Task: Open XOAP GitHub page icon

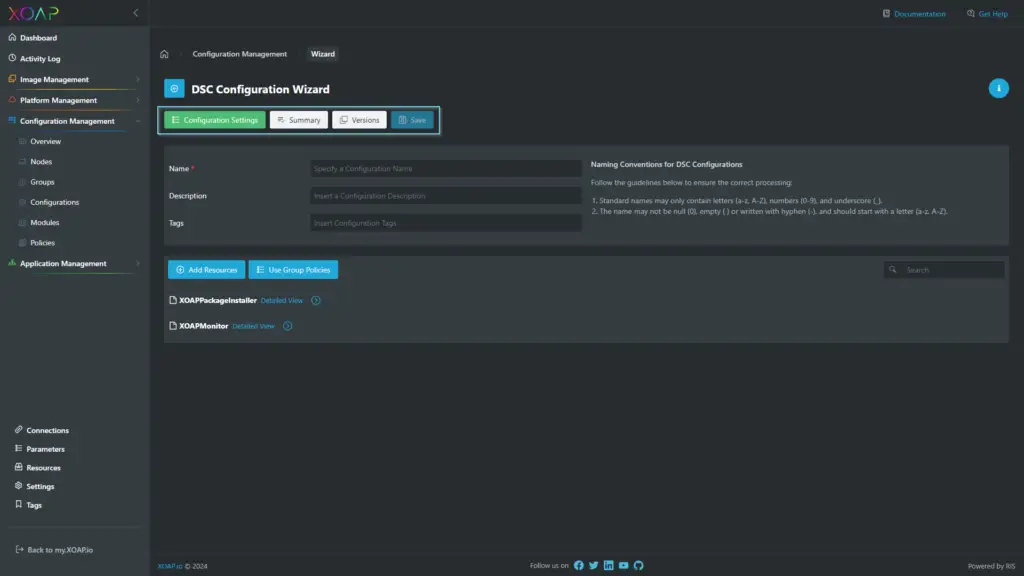Action: (x=639, y=566)
